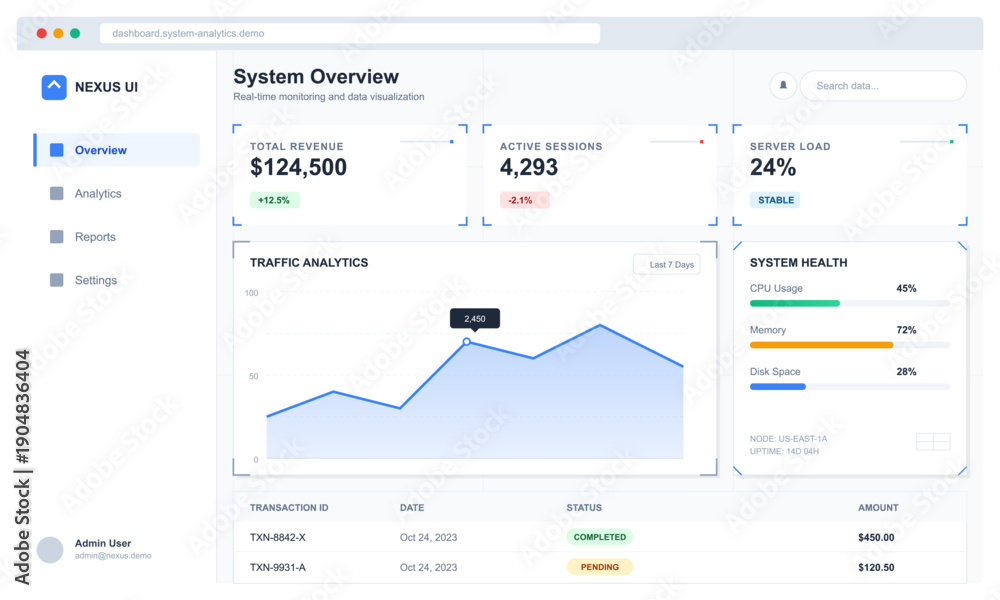Click the CPU Usage green progress bar
The width and height of the screenshot is (1000, 600).
795,304
